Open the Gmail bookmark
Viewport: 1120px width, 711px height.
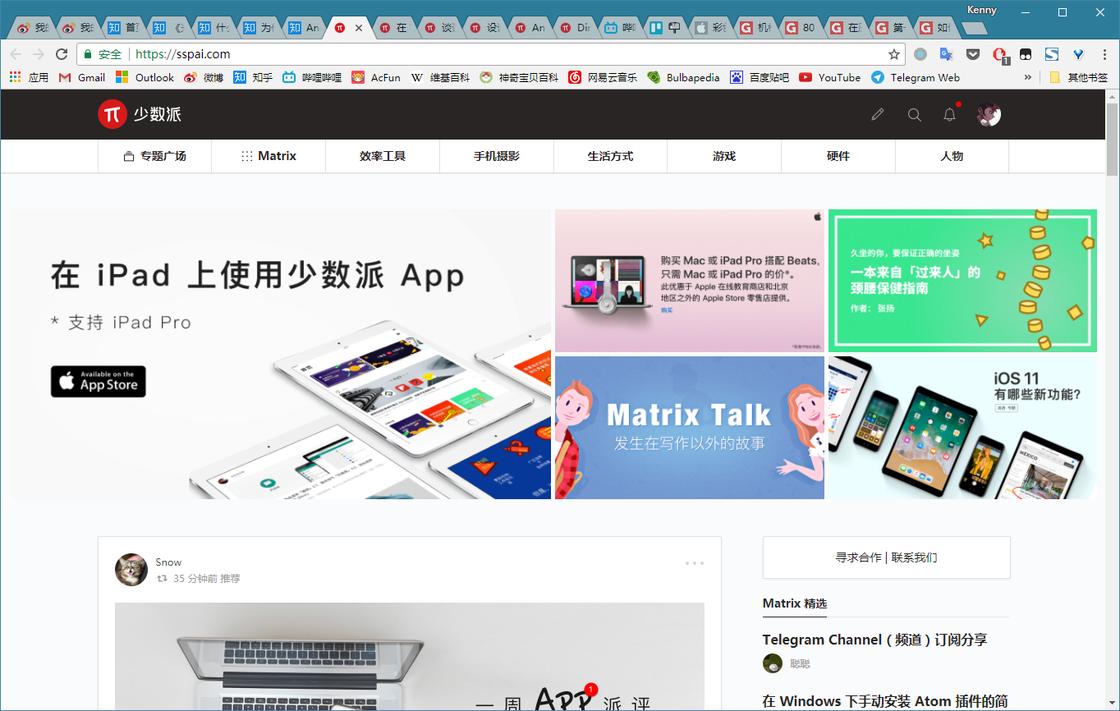tap(82, 77)
